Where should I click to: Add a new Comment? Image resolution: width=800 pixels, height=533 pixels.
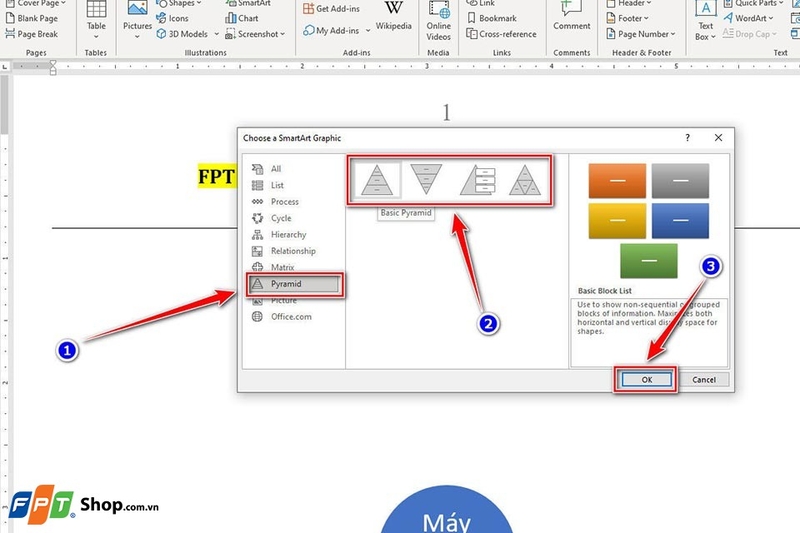[571, 16]
